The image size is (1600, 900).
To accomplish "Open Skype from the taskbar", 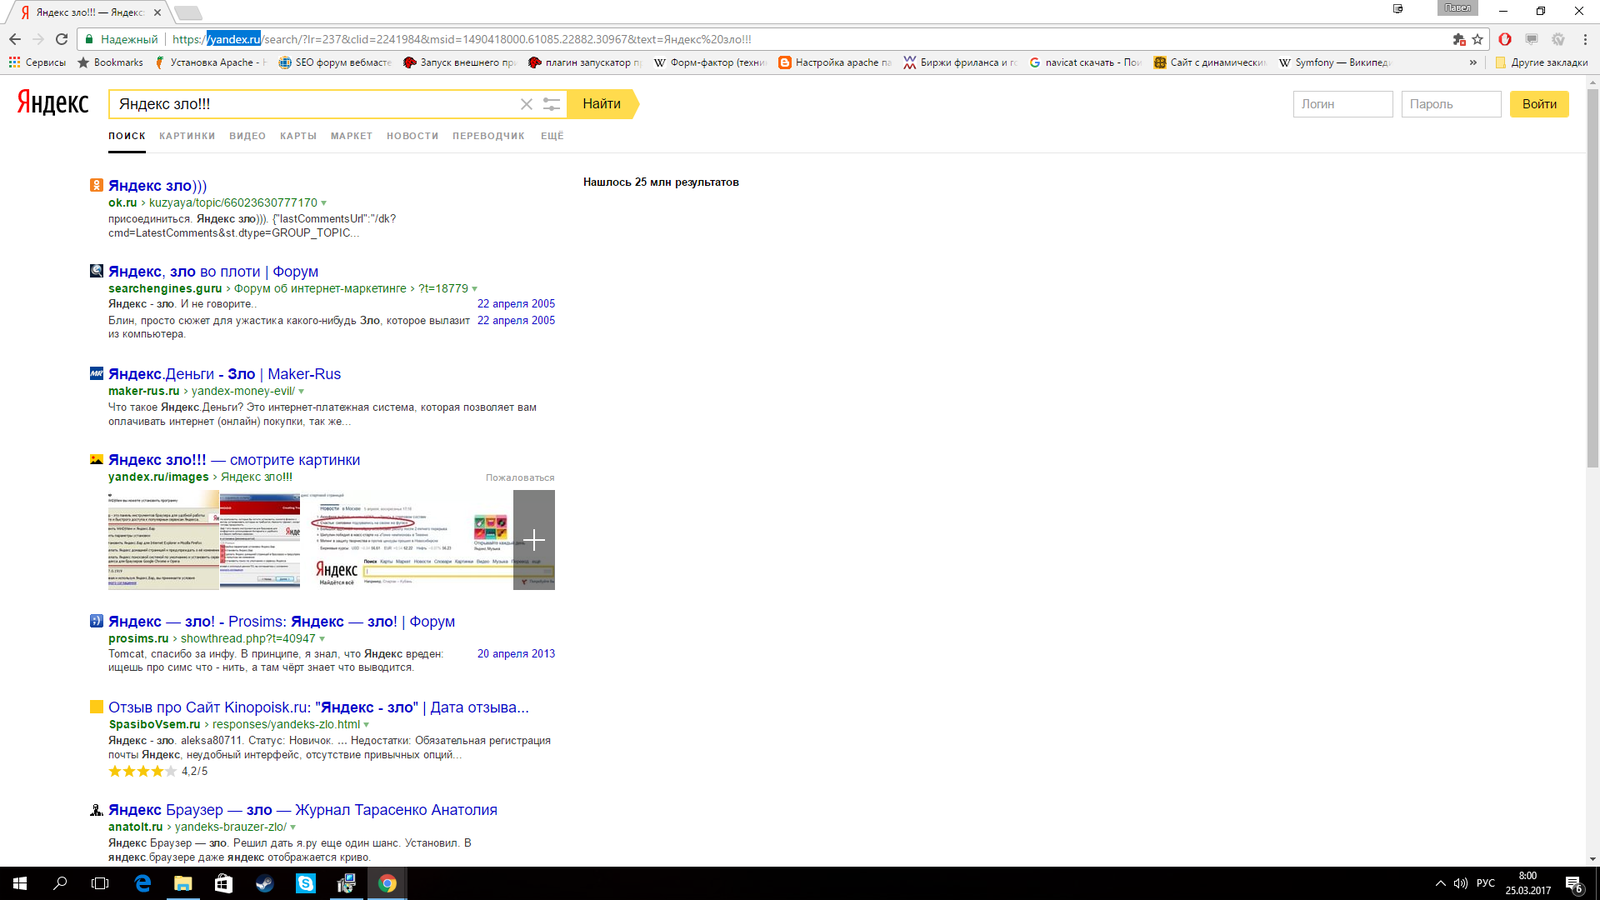I will click(306, 883).
